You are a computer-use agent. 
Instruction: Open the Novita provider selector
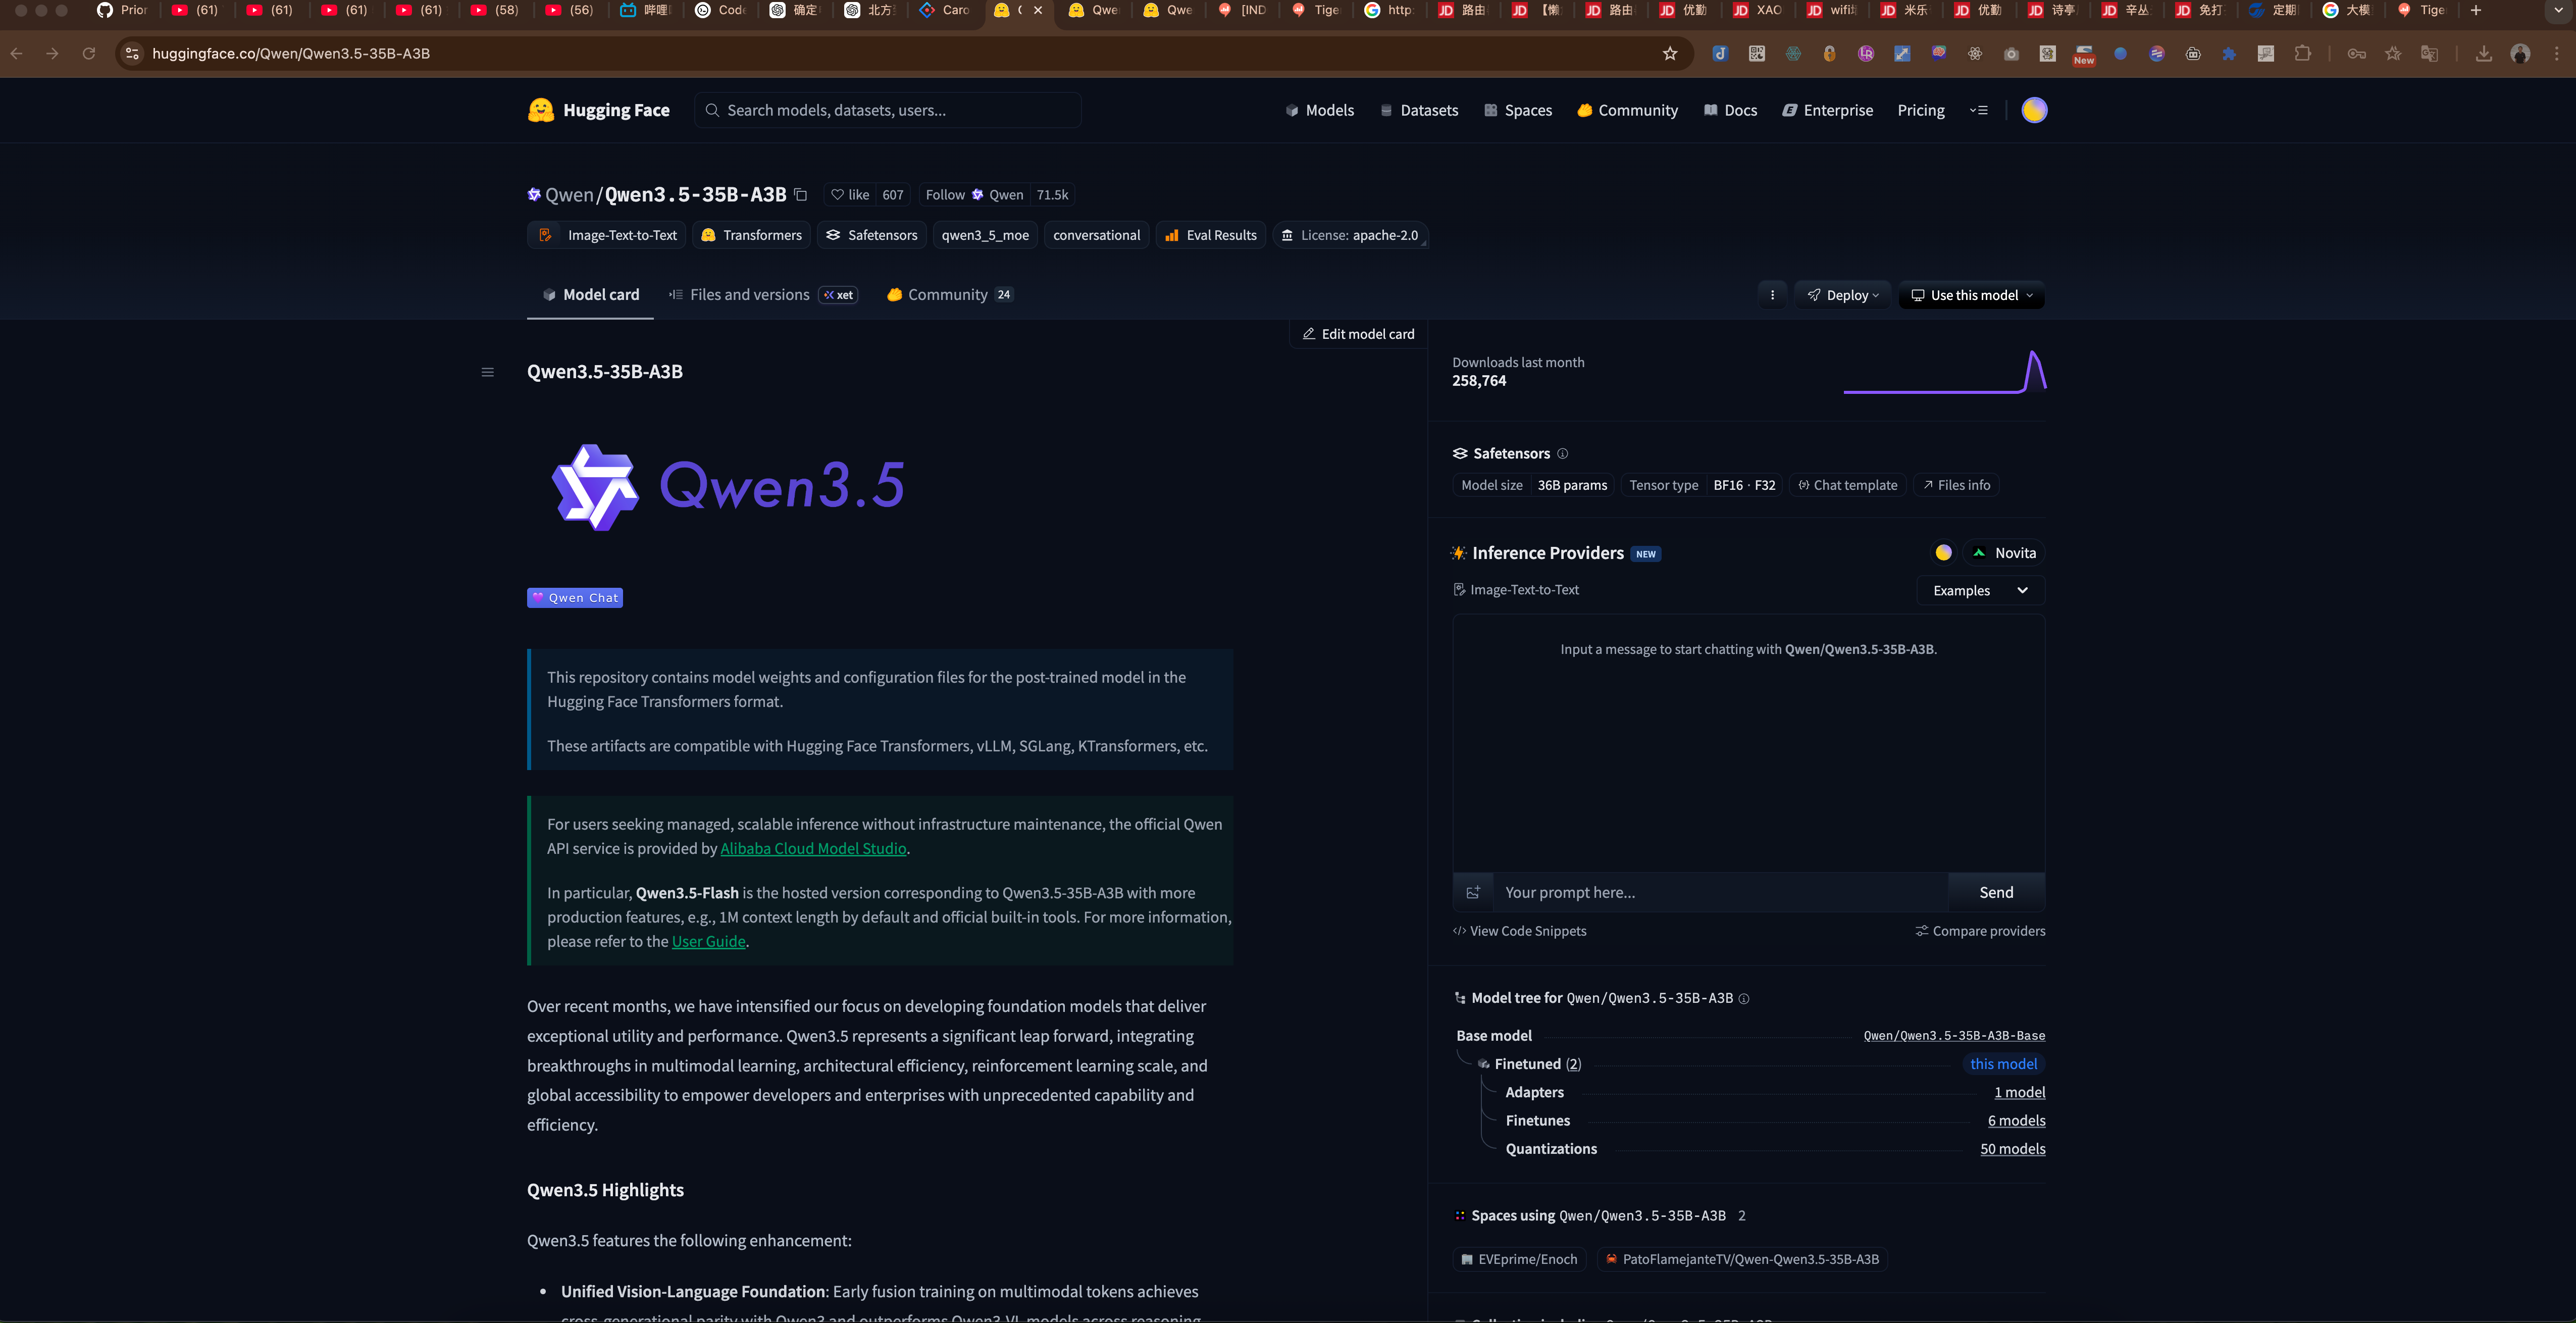[2004, 553]
